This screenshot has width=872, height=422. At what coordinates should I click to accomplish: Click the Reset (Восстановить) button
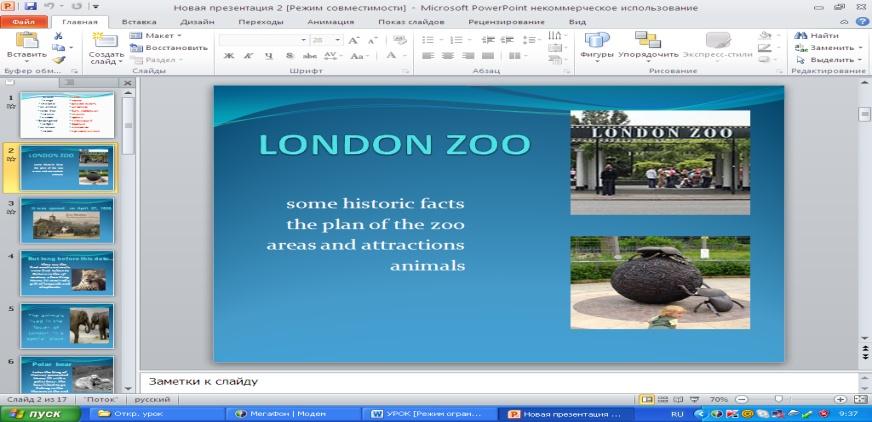point(169,48)
